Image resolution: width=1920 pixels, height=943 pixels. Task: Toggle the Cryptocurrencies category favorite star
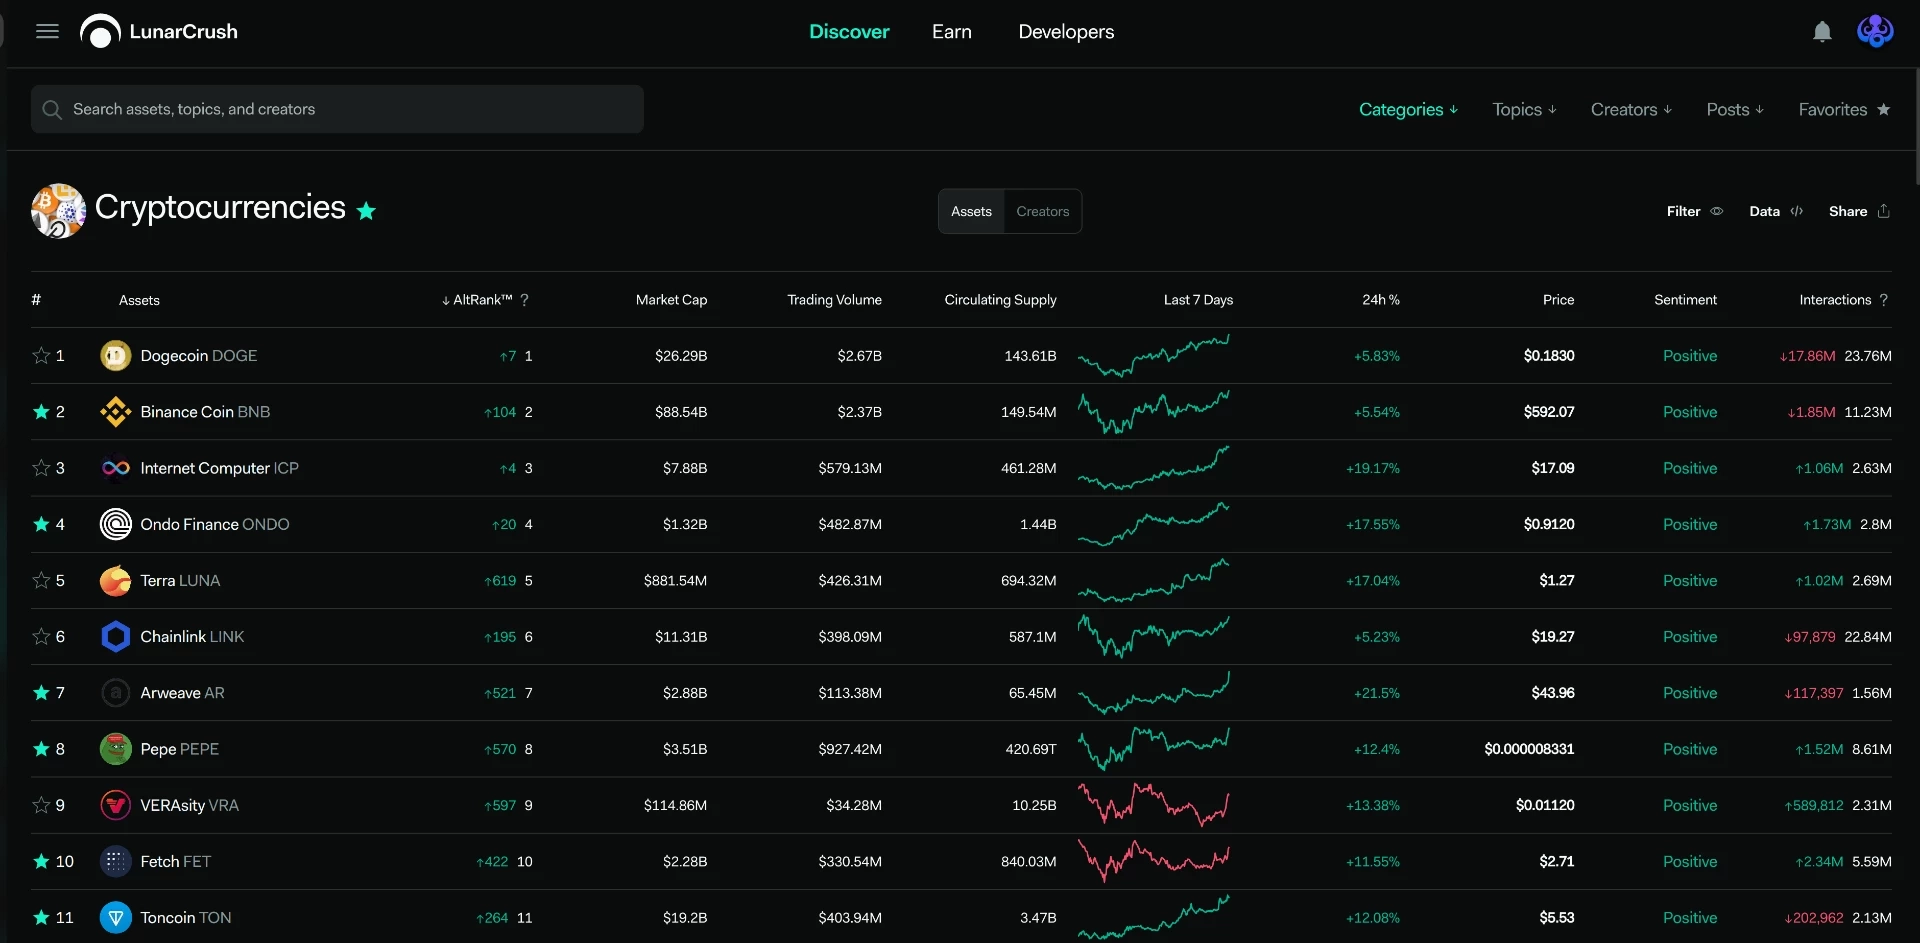coord(366,211)
